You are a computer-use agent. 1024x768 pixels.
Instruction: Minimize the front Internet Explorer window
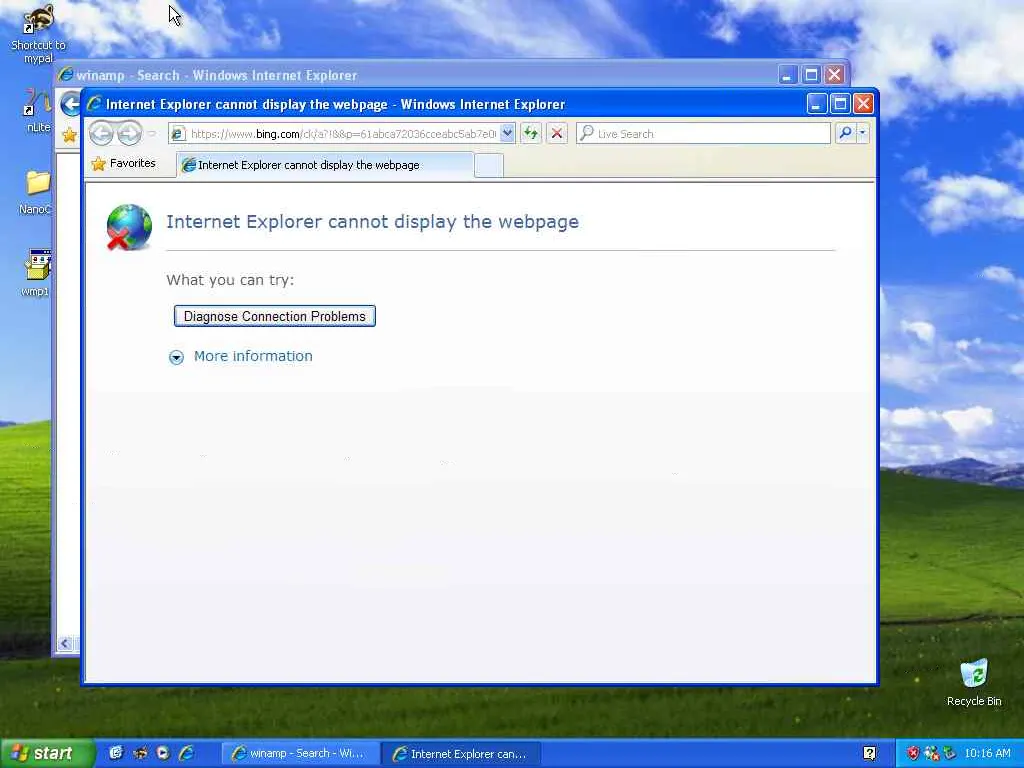coord(816,104)
